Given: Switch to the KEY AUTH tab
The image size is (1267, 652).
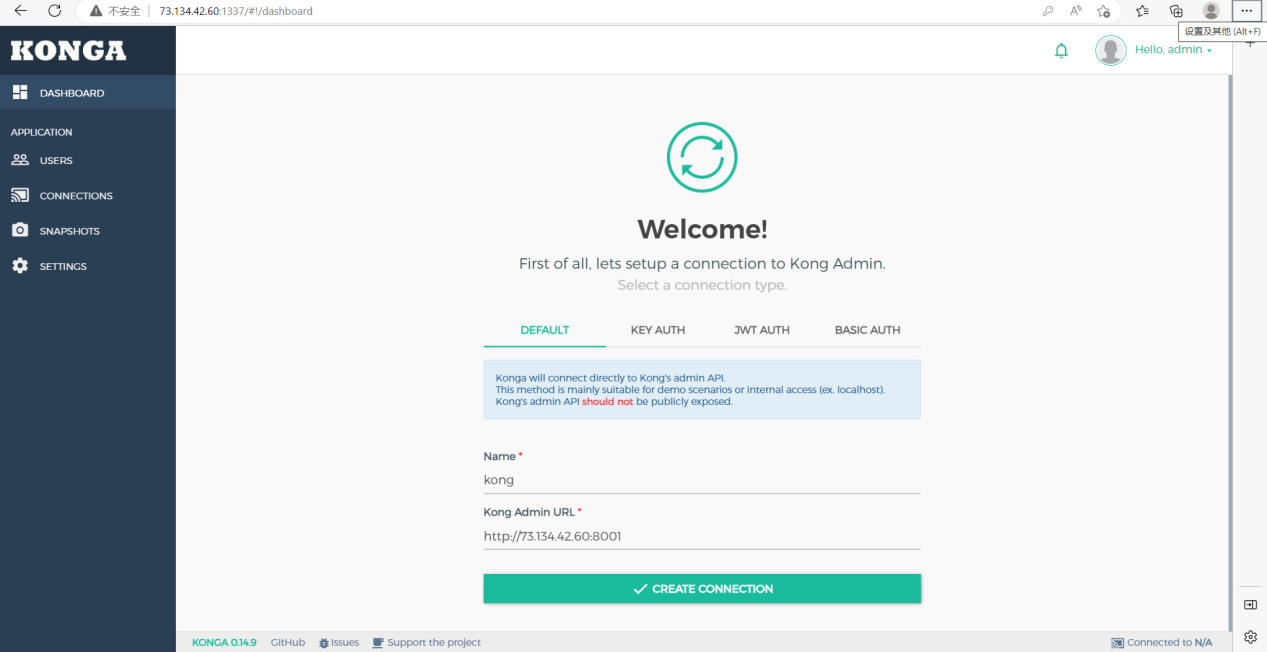Looking at the screenshot, I should 658,330.
